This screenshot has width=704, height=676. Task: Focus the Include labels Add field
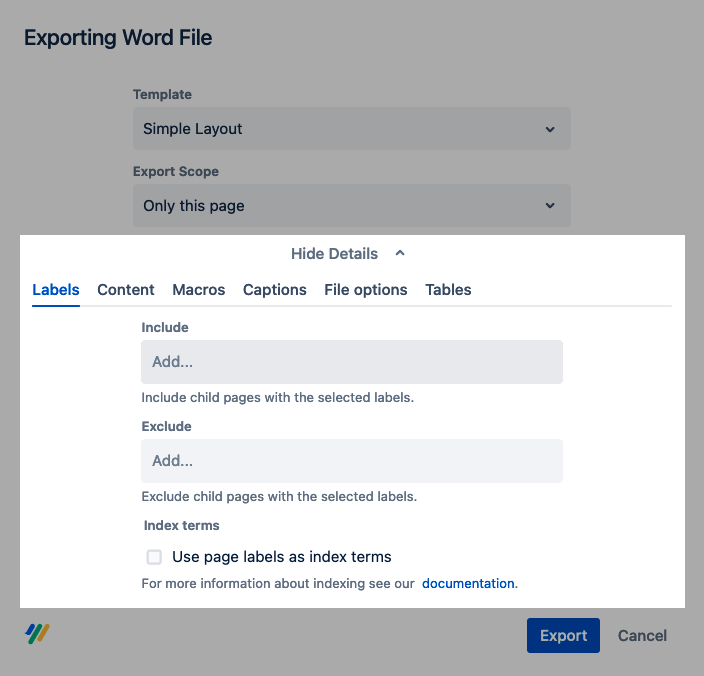tap(351, 362)
